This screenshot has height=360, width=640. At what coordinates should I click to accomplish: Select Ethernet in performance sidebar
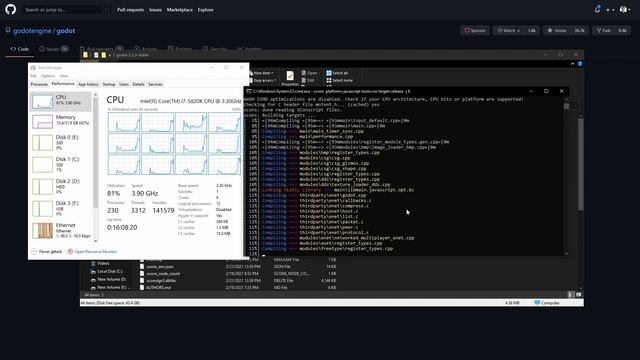pyautogui.click(x=61, y=231)
